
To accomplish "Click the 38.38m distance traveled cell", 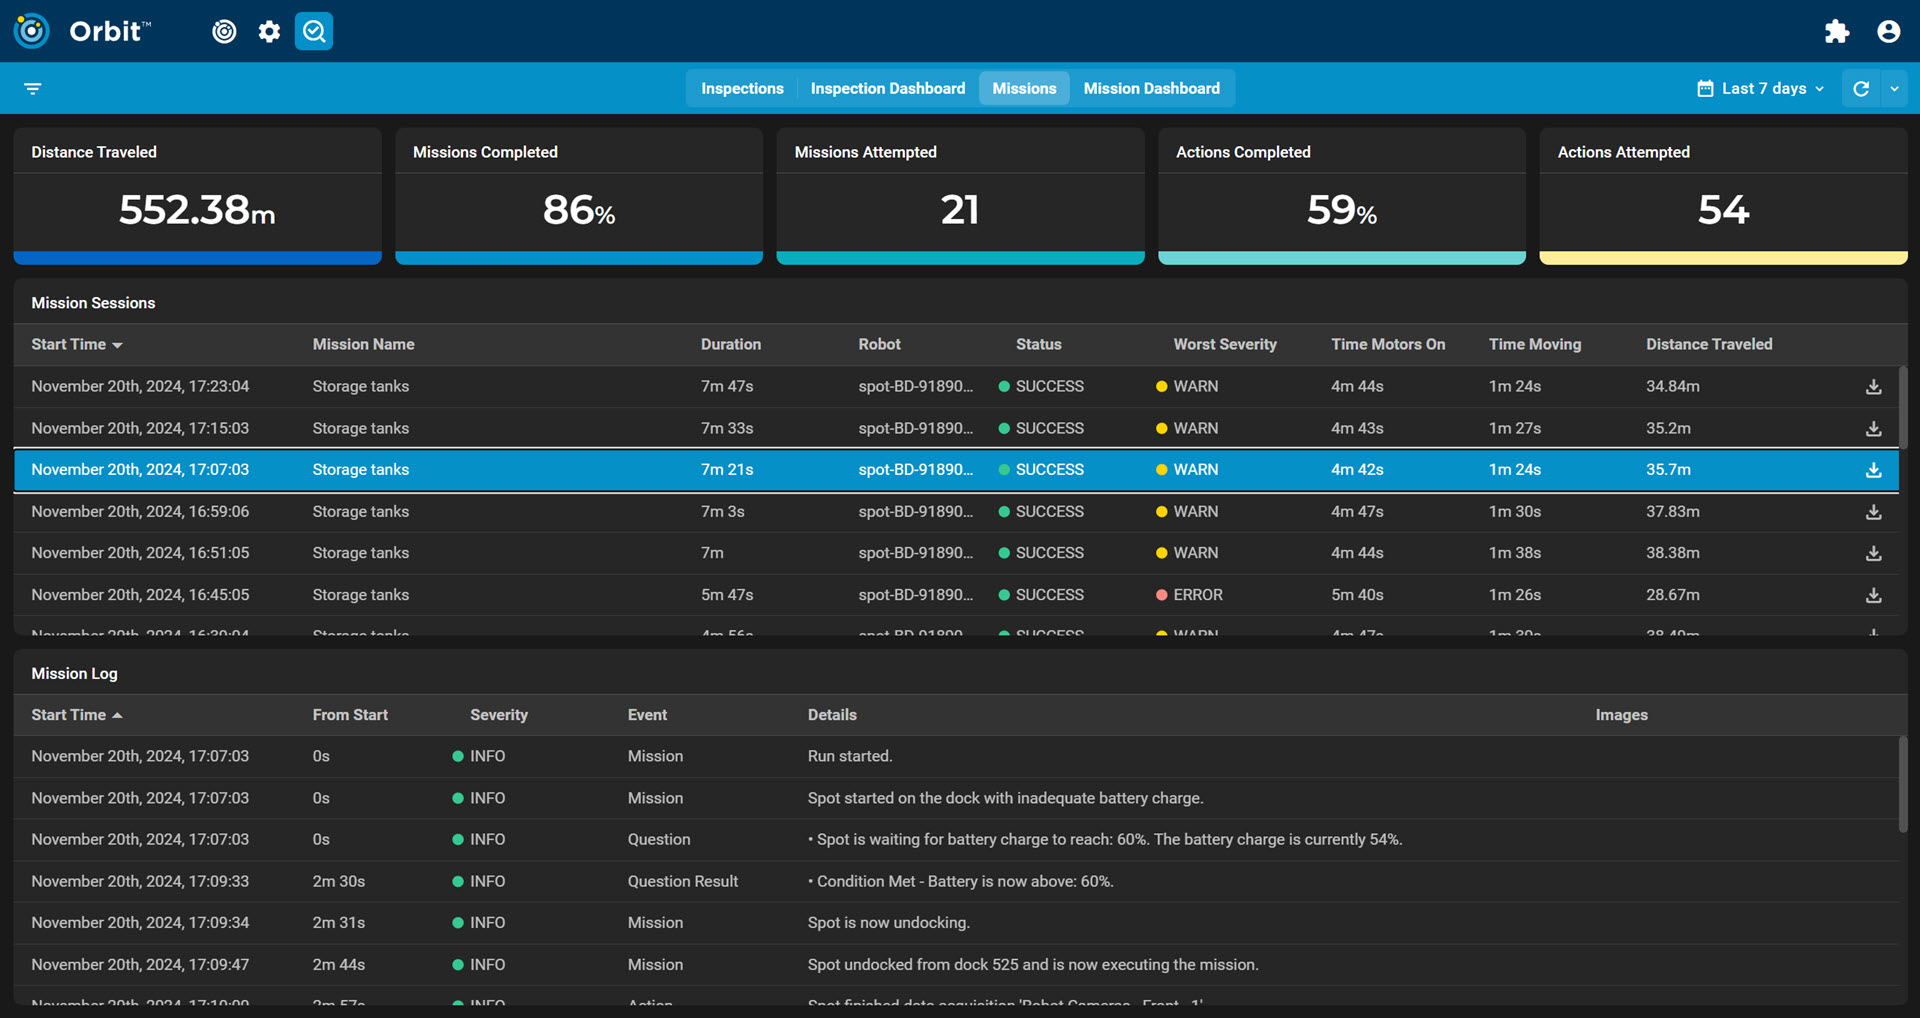I will [x=1672, y=553].
